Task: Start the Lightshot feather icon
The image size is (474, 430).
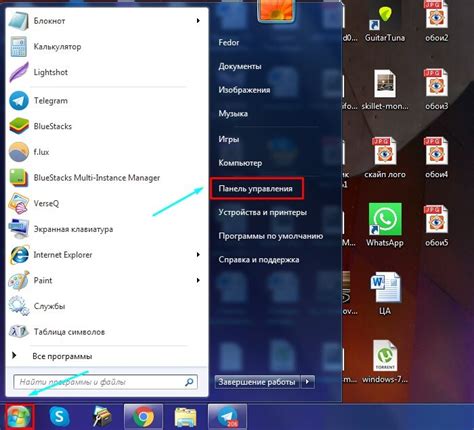Action: 19,72
